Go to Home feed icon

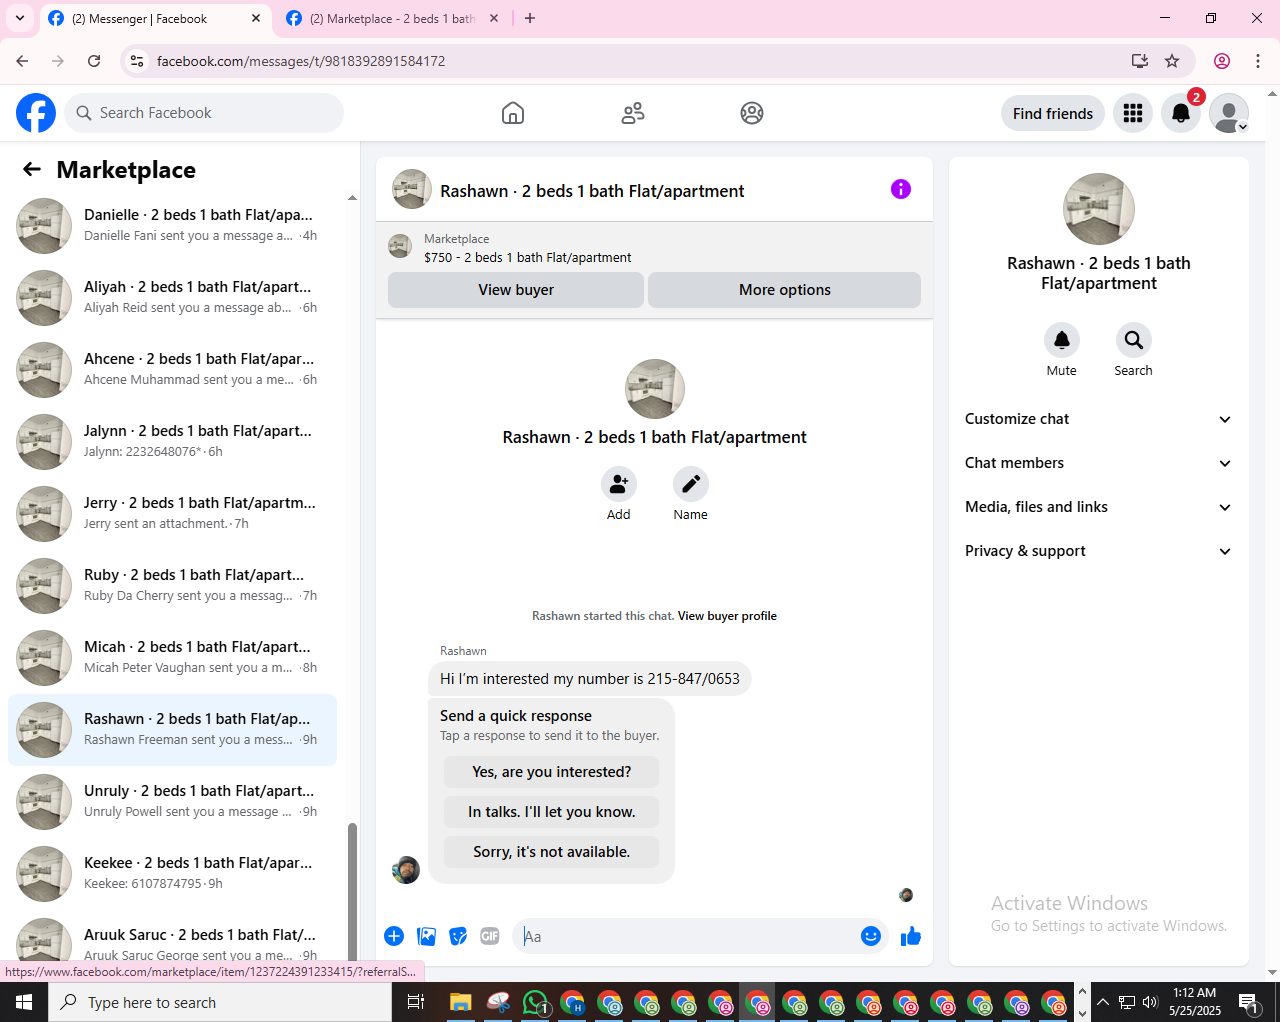click(513, 113)
